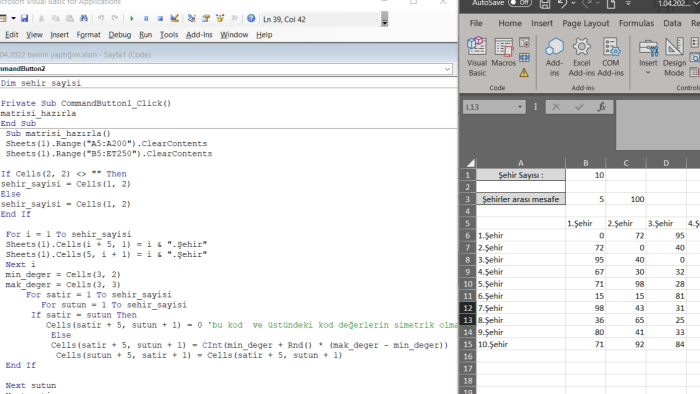Click the Use Relative References icon
This screenshot has width=700, height=394.
(x=525, y=58)
